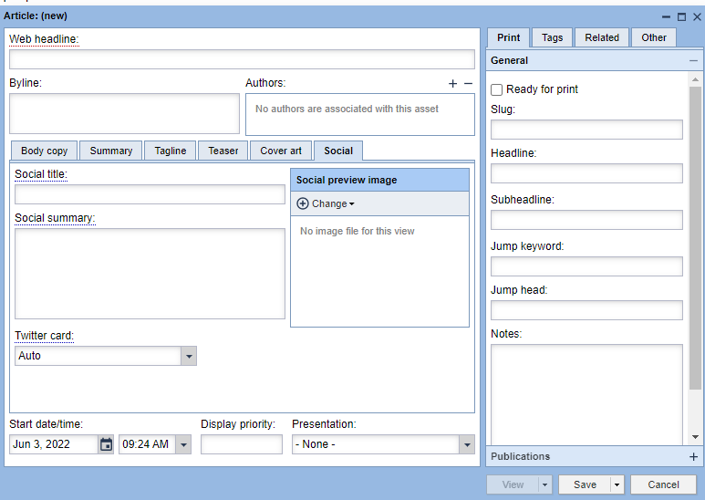The image size is (705, 500).
Task: Open the Tags tab
Action: [552, 38]
